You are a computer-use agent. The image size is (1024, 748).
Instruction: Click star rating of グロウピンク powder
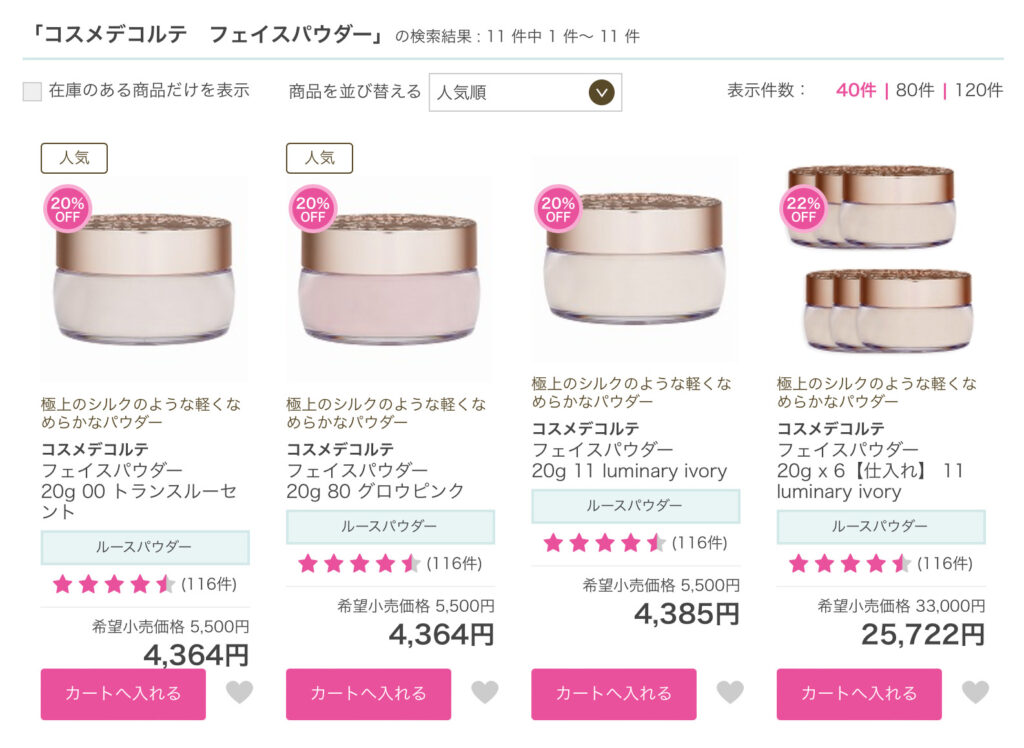[x=359, y=563]
